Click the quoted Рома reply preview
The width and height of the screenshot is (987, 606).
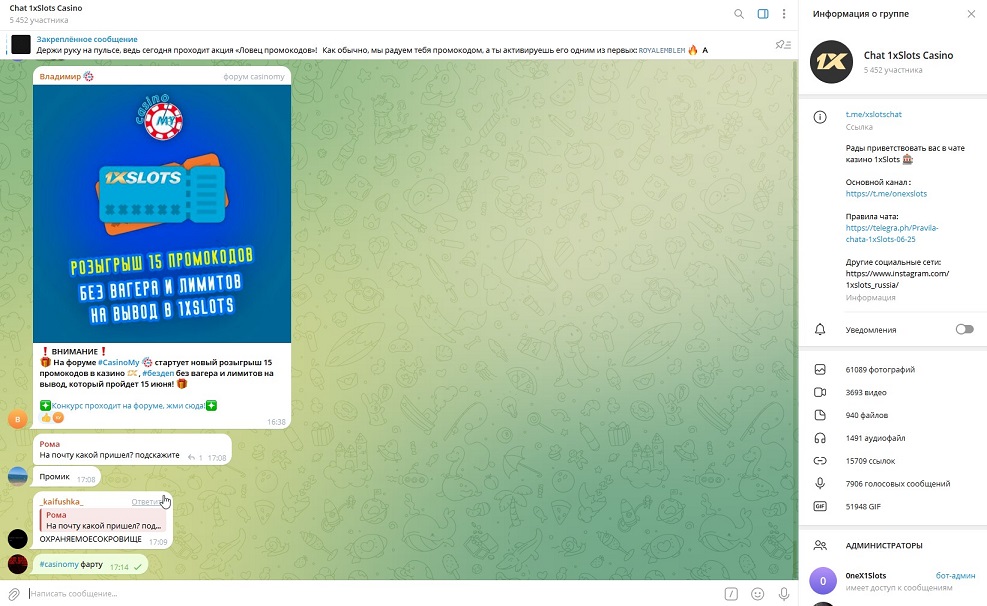tap(104, 520)
